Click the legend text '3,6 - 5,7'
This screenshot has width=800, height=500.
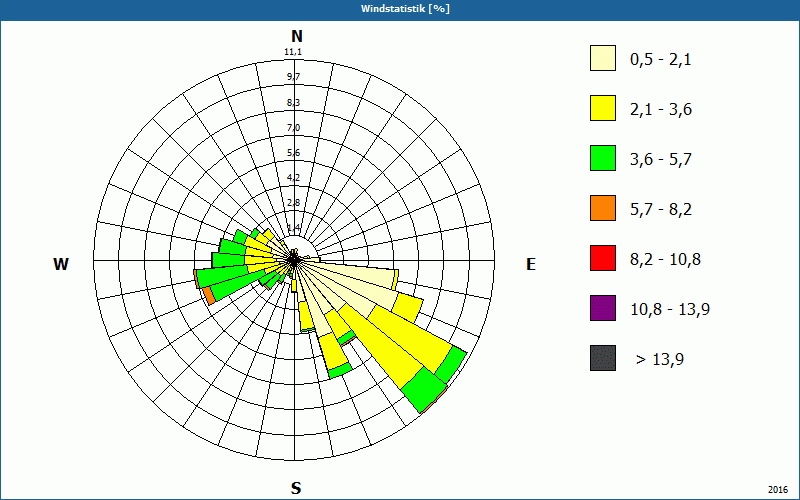[661, 160]
